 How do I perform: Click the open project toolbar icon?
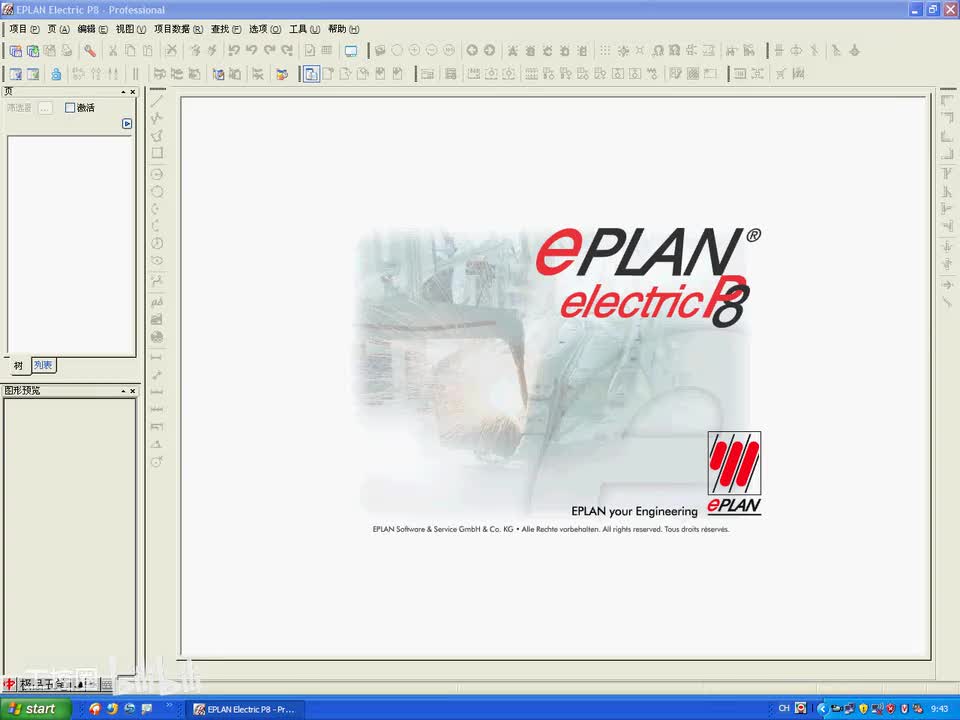(32, 51)
